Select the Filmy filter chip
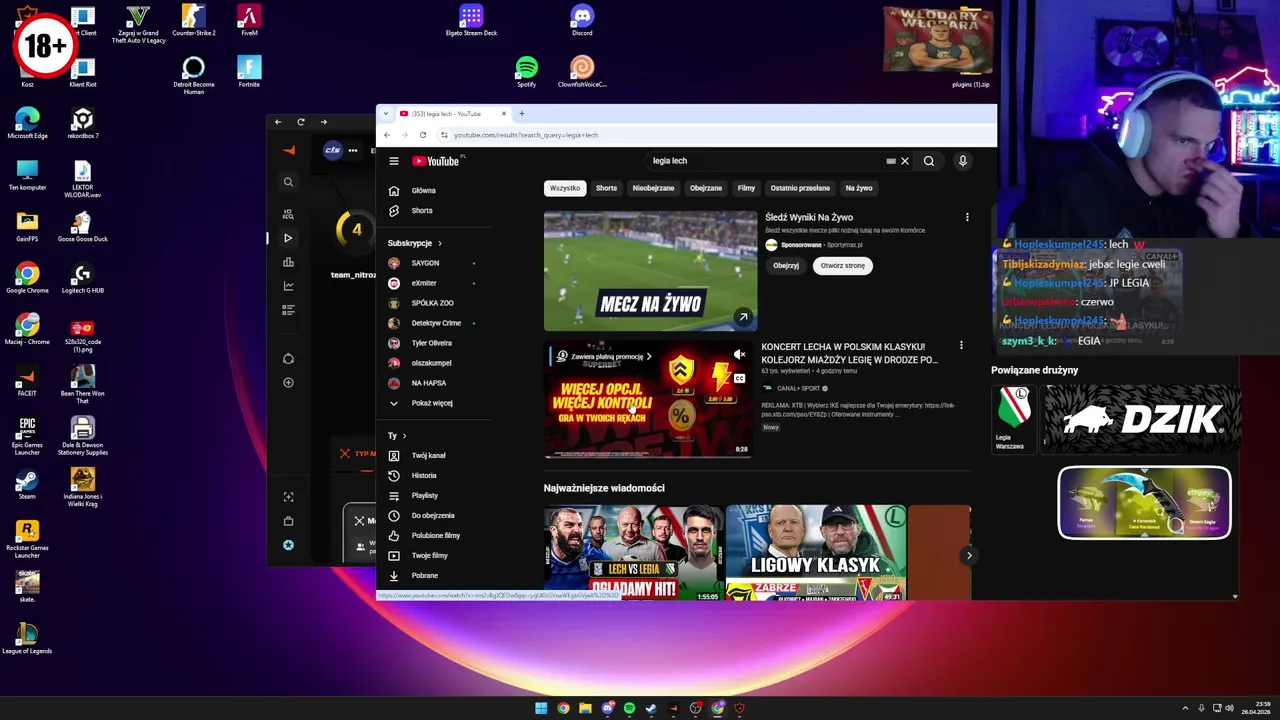This screenshot has height=720, width=1280. pos(746,188)
